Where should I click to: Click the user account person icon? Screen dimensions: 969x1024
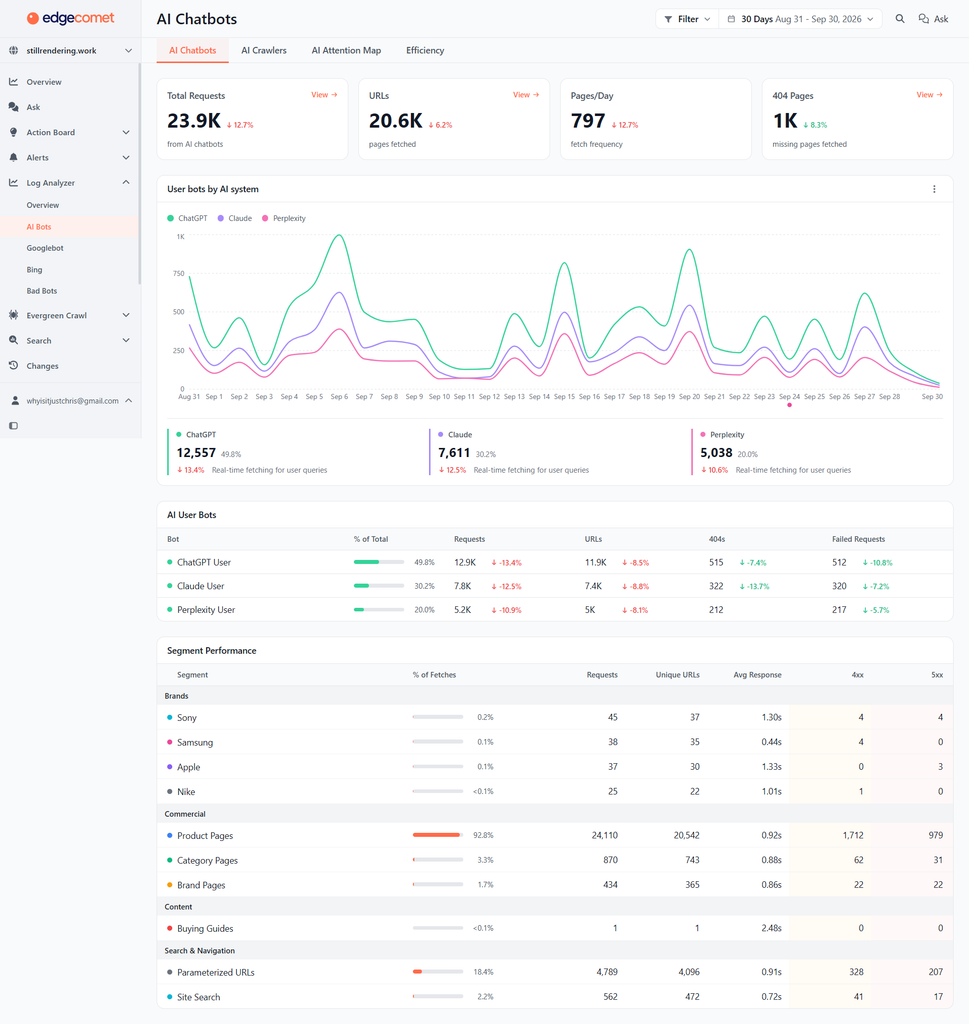15,401
